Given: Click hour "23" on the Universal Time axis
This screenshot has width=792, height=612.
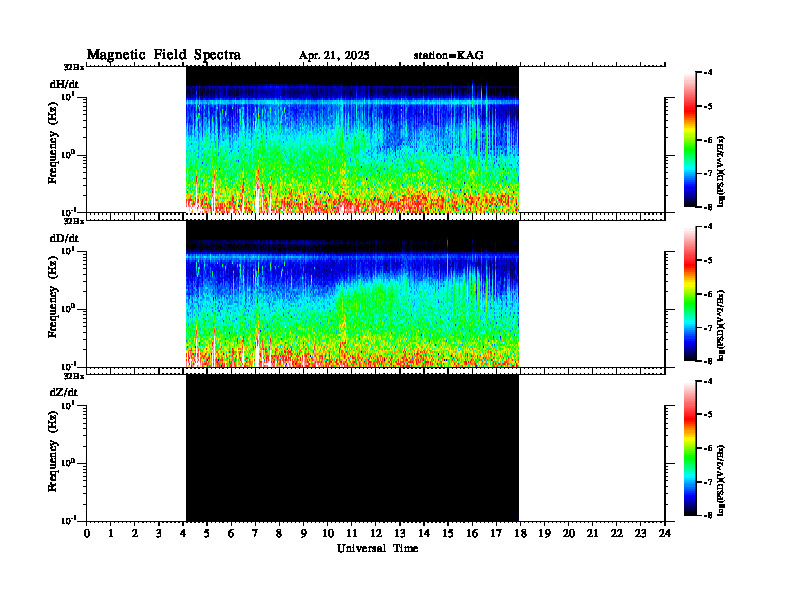Looking at the screenshot, I should (640, 534).
